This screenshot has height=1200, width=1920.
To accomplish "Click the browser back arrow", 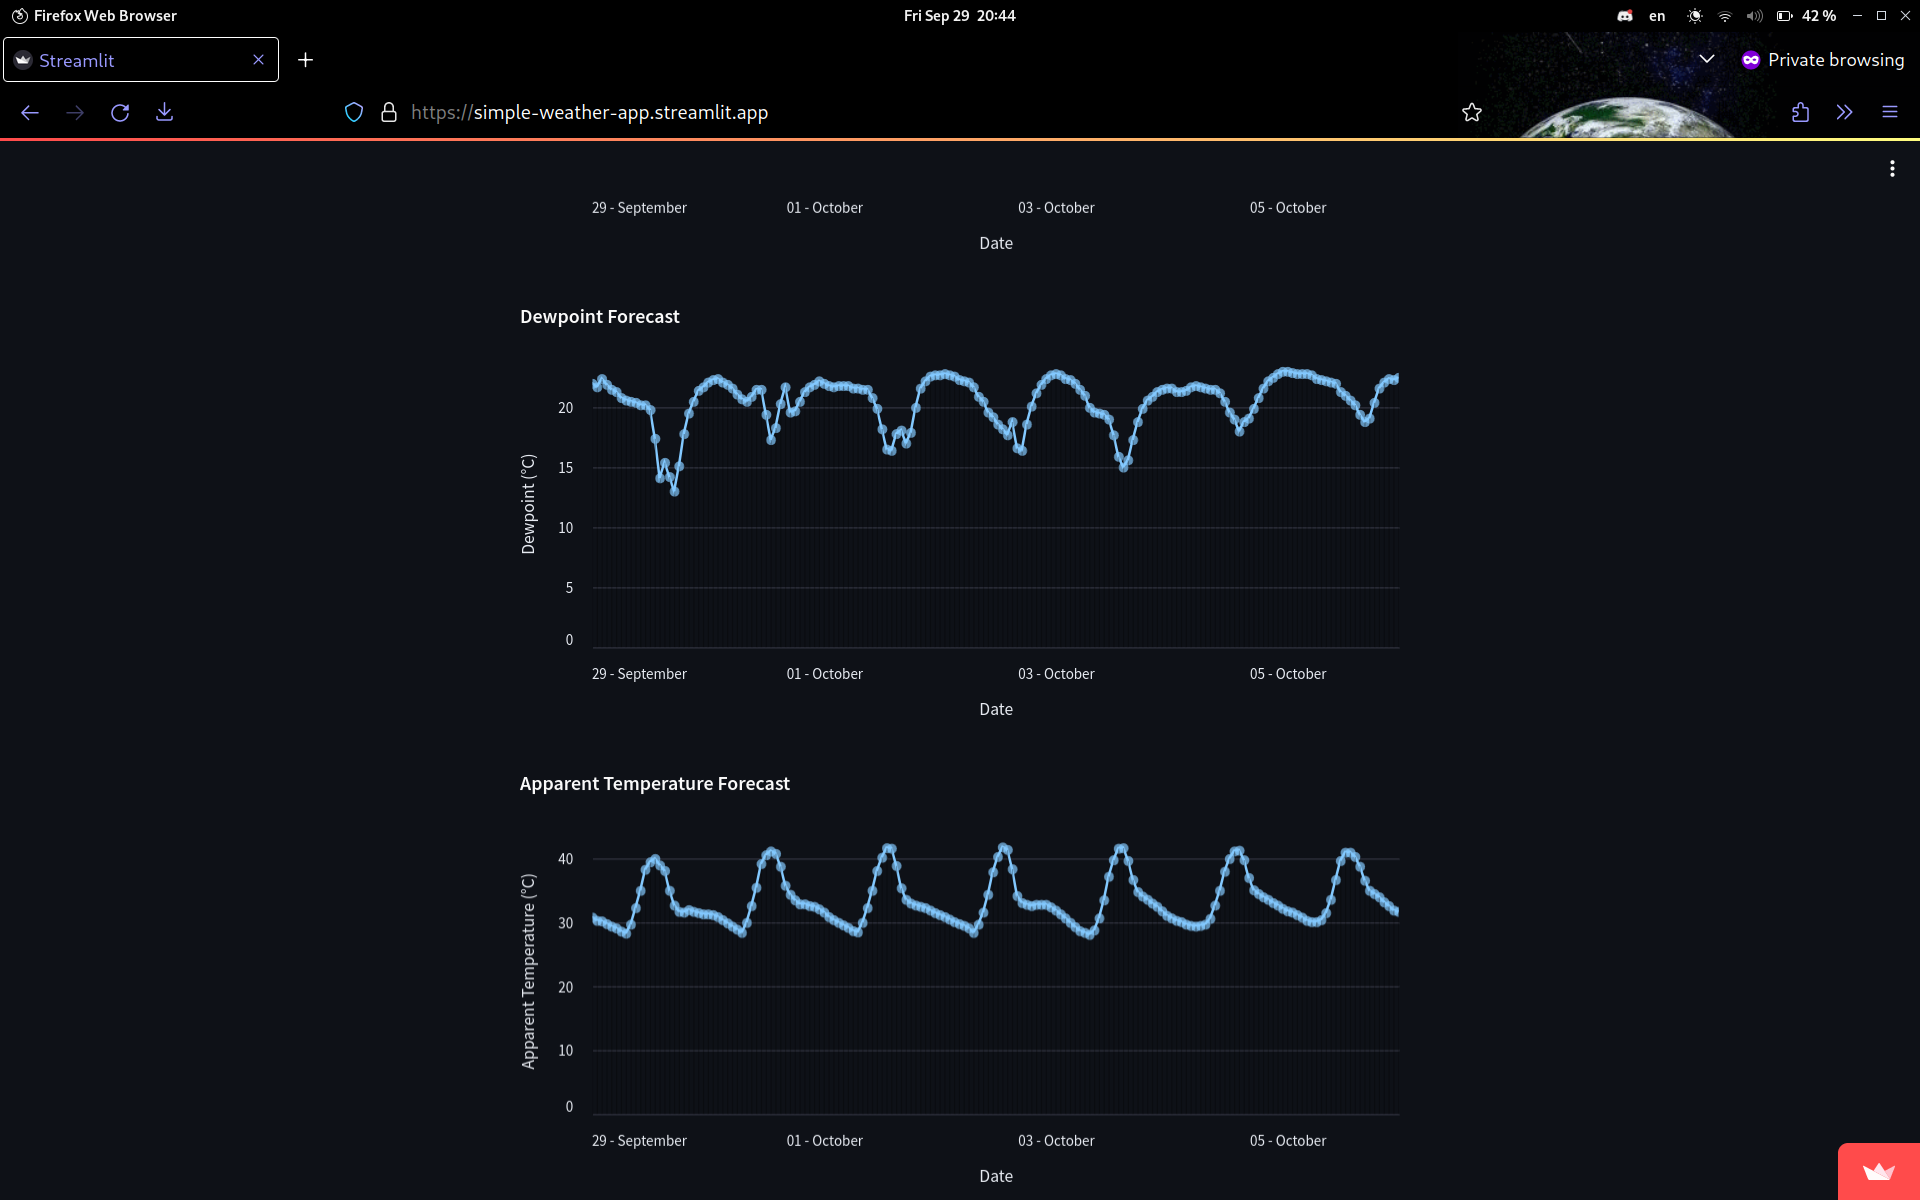I will (x=30, y=112).
